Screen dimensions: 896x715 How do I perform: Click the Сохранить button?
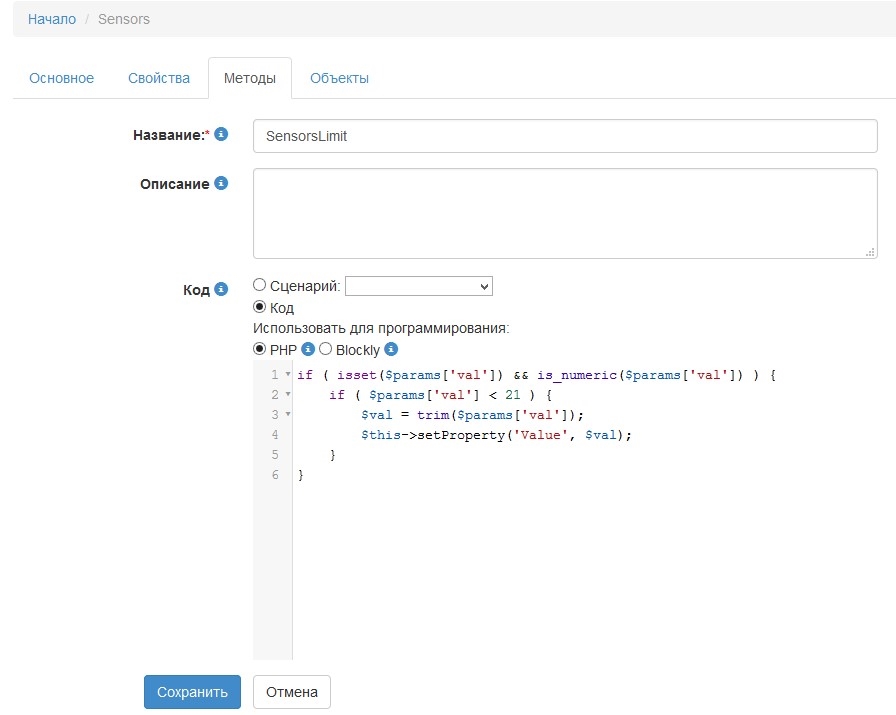coord(193,692)
